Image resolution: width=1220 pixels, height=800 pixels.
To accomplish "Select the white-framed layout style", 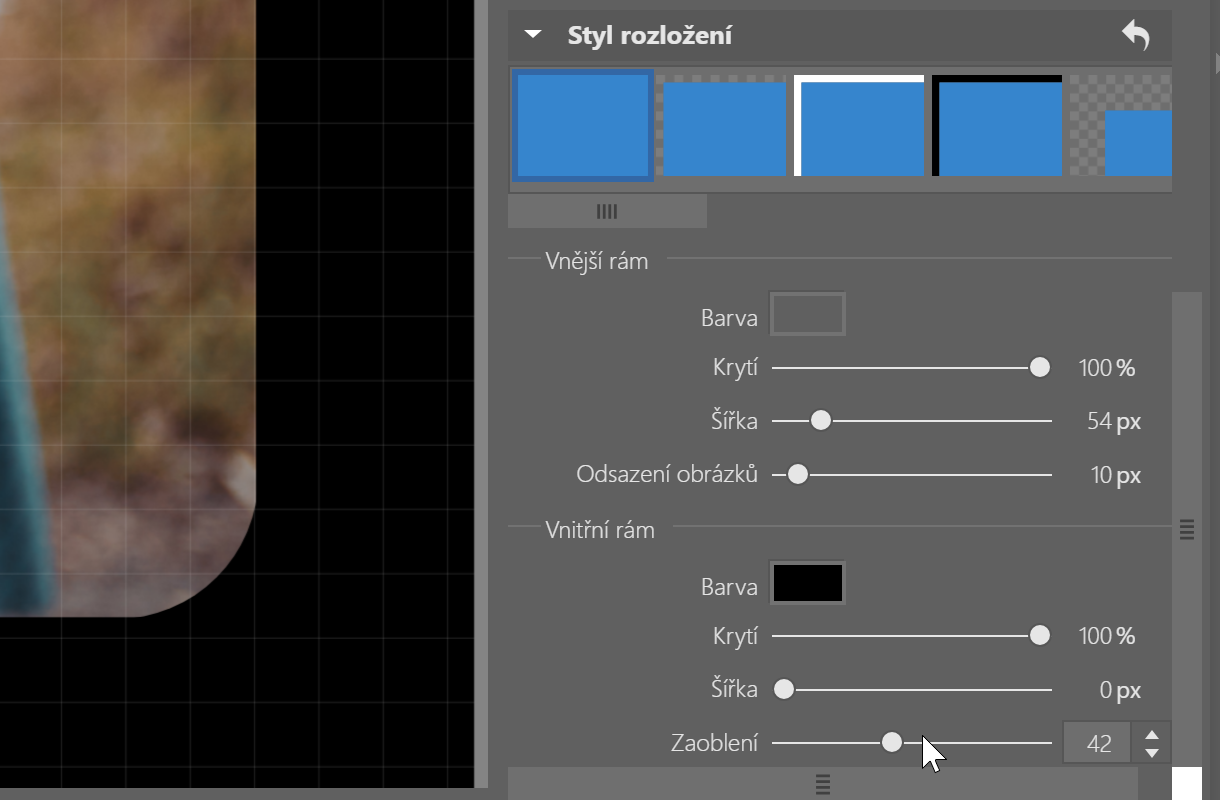I will pyautogui.click(x=859, y=126).
